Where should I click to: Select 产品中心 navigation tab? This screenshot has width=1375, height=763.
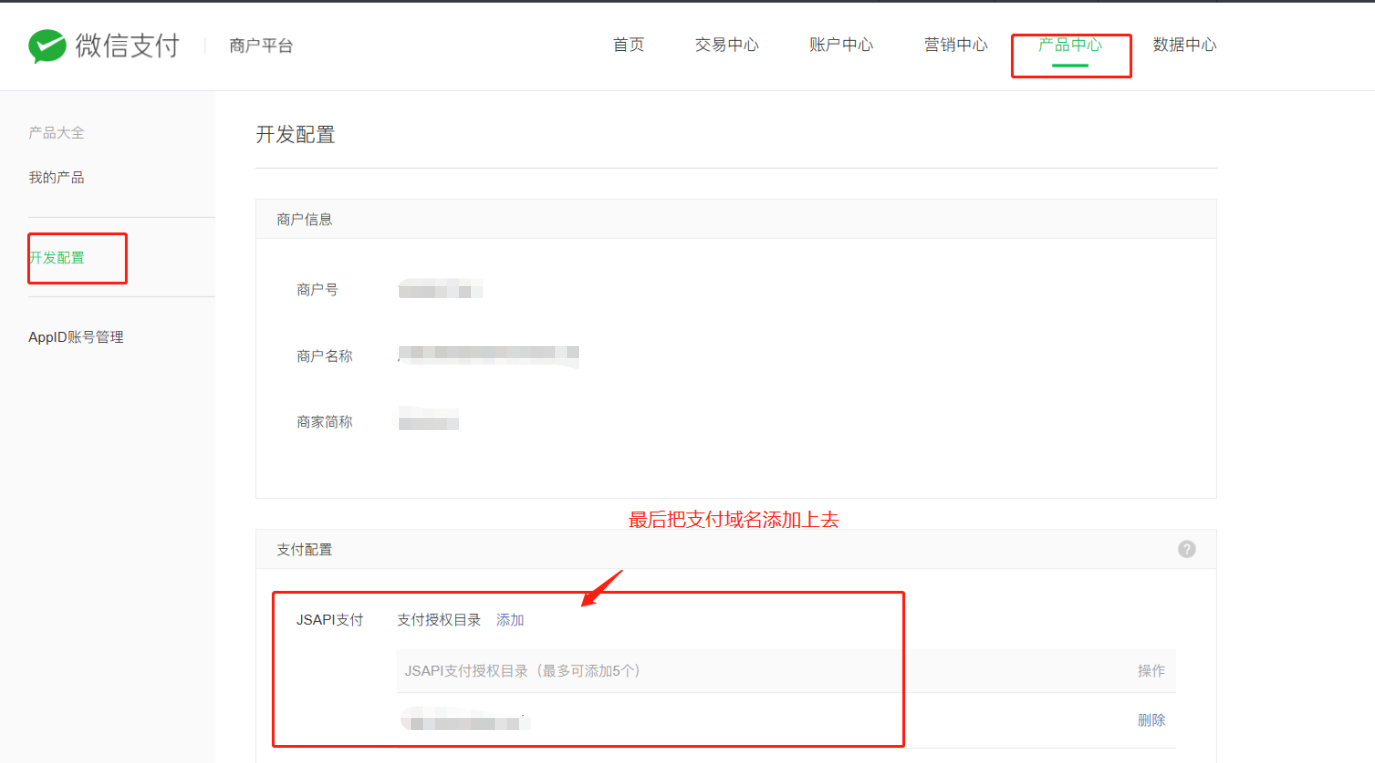(1070, 45)
